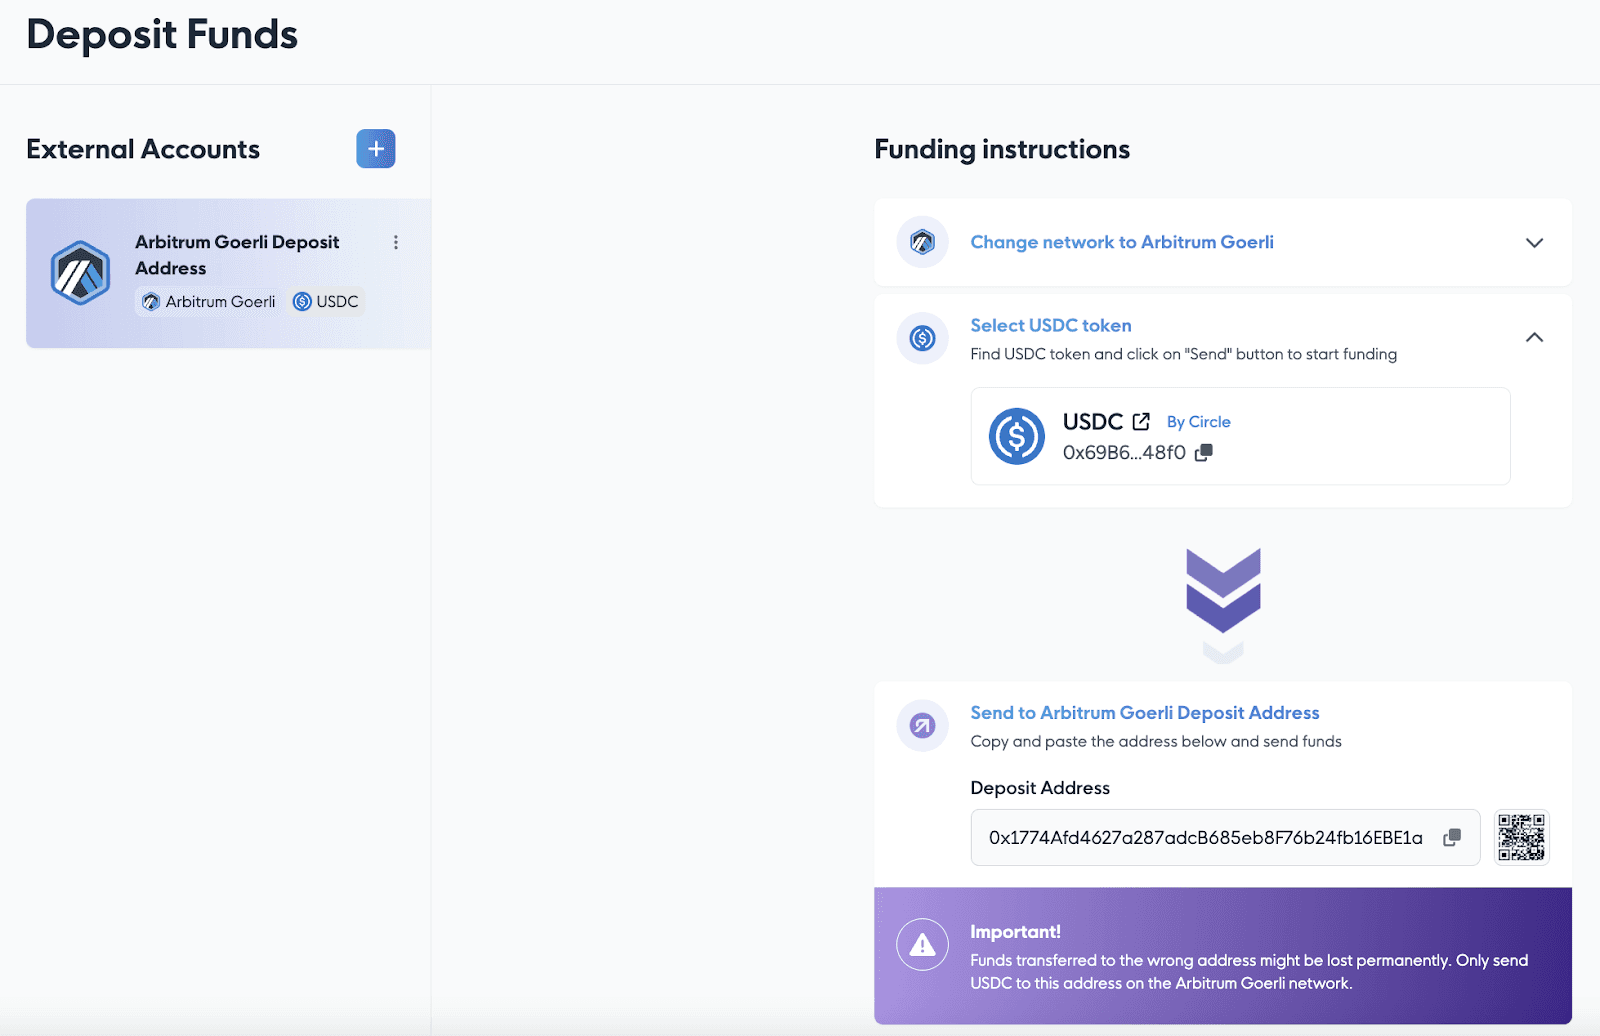Copy the USDC contract address 0x69B6...48f0
The width and height of the screenshot is (1600, 1036).
click(x=1204, y=452)
